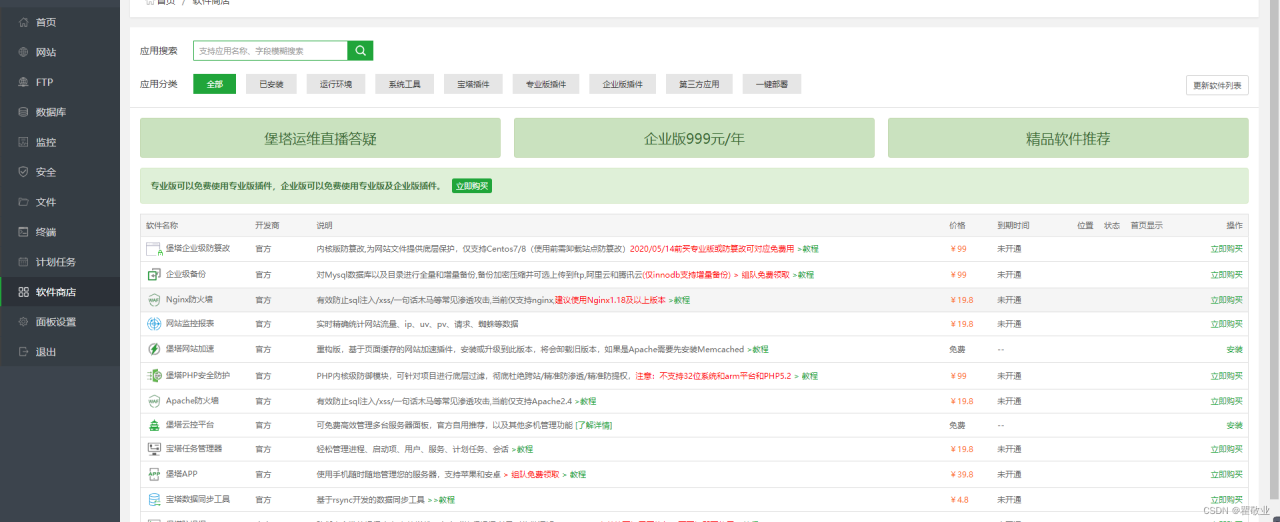Click the 堡塔云控平台 plugin icon

point(154,425)
